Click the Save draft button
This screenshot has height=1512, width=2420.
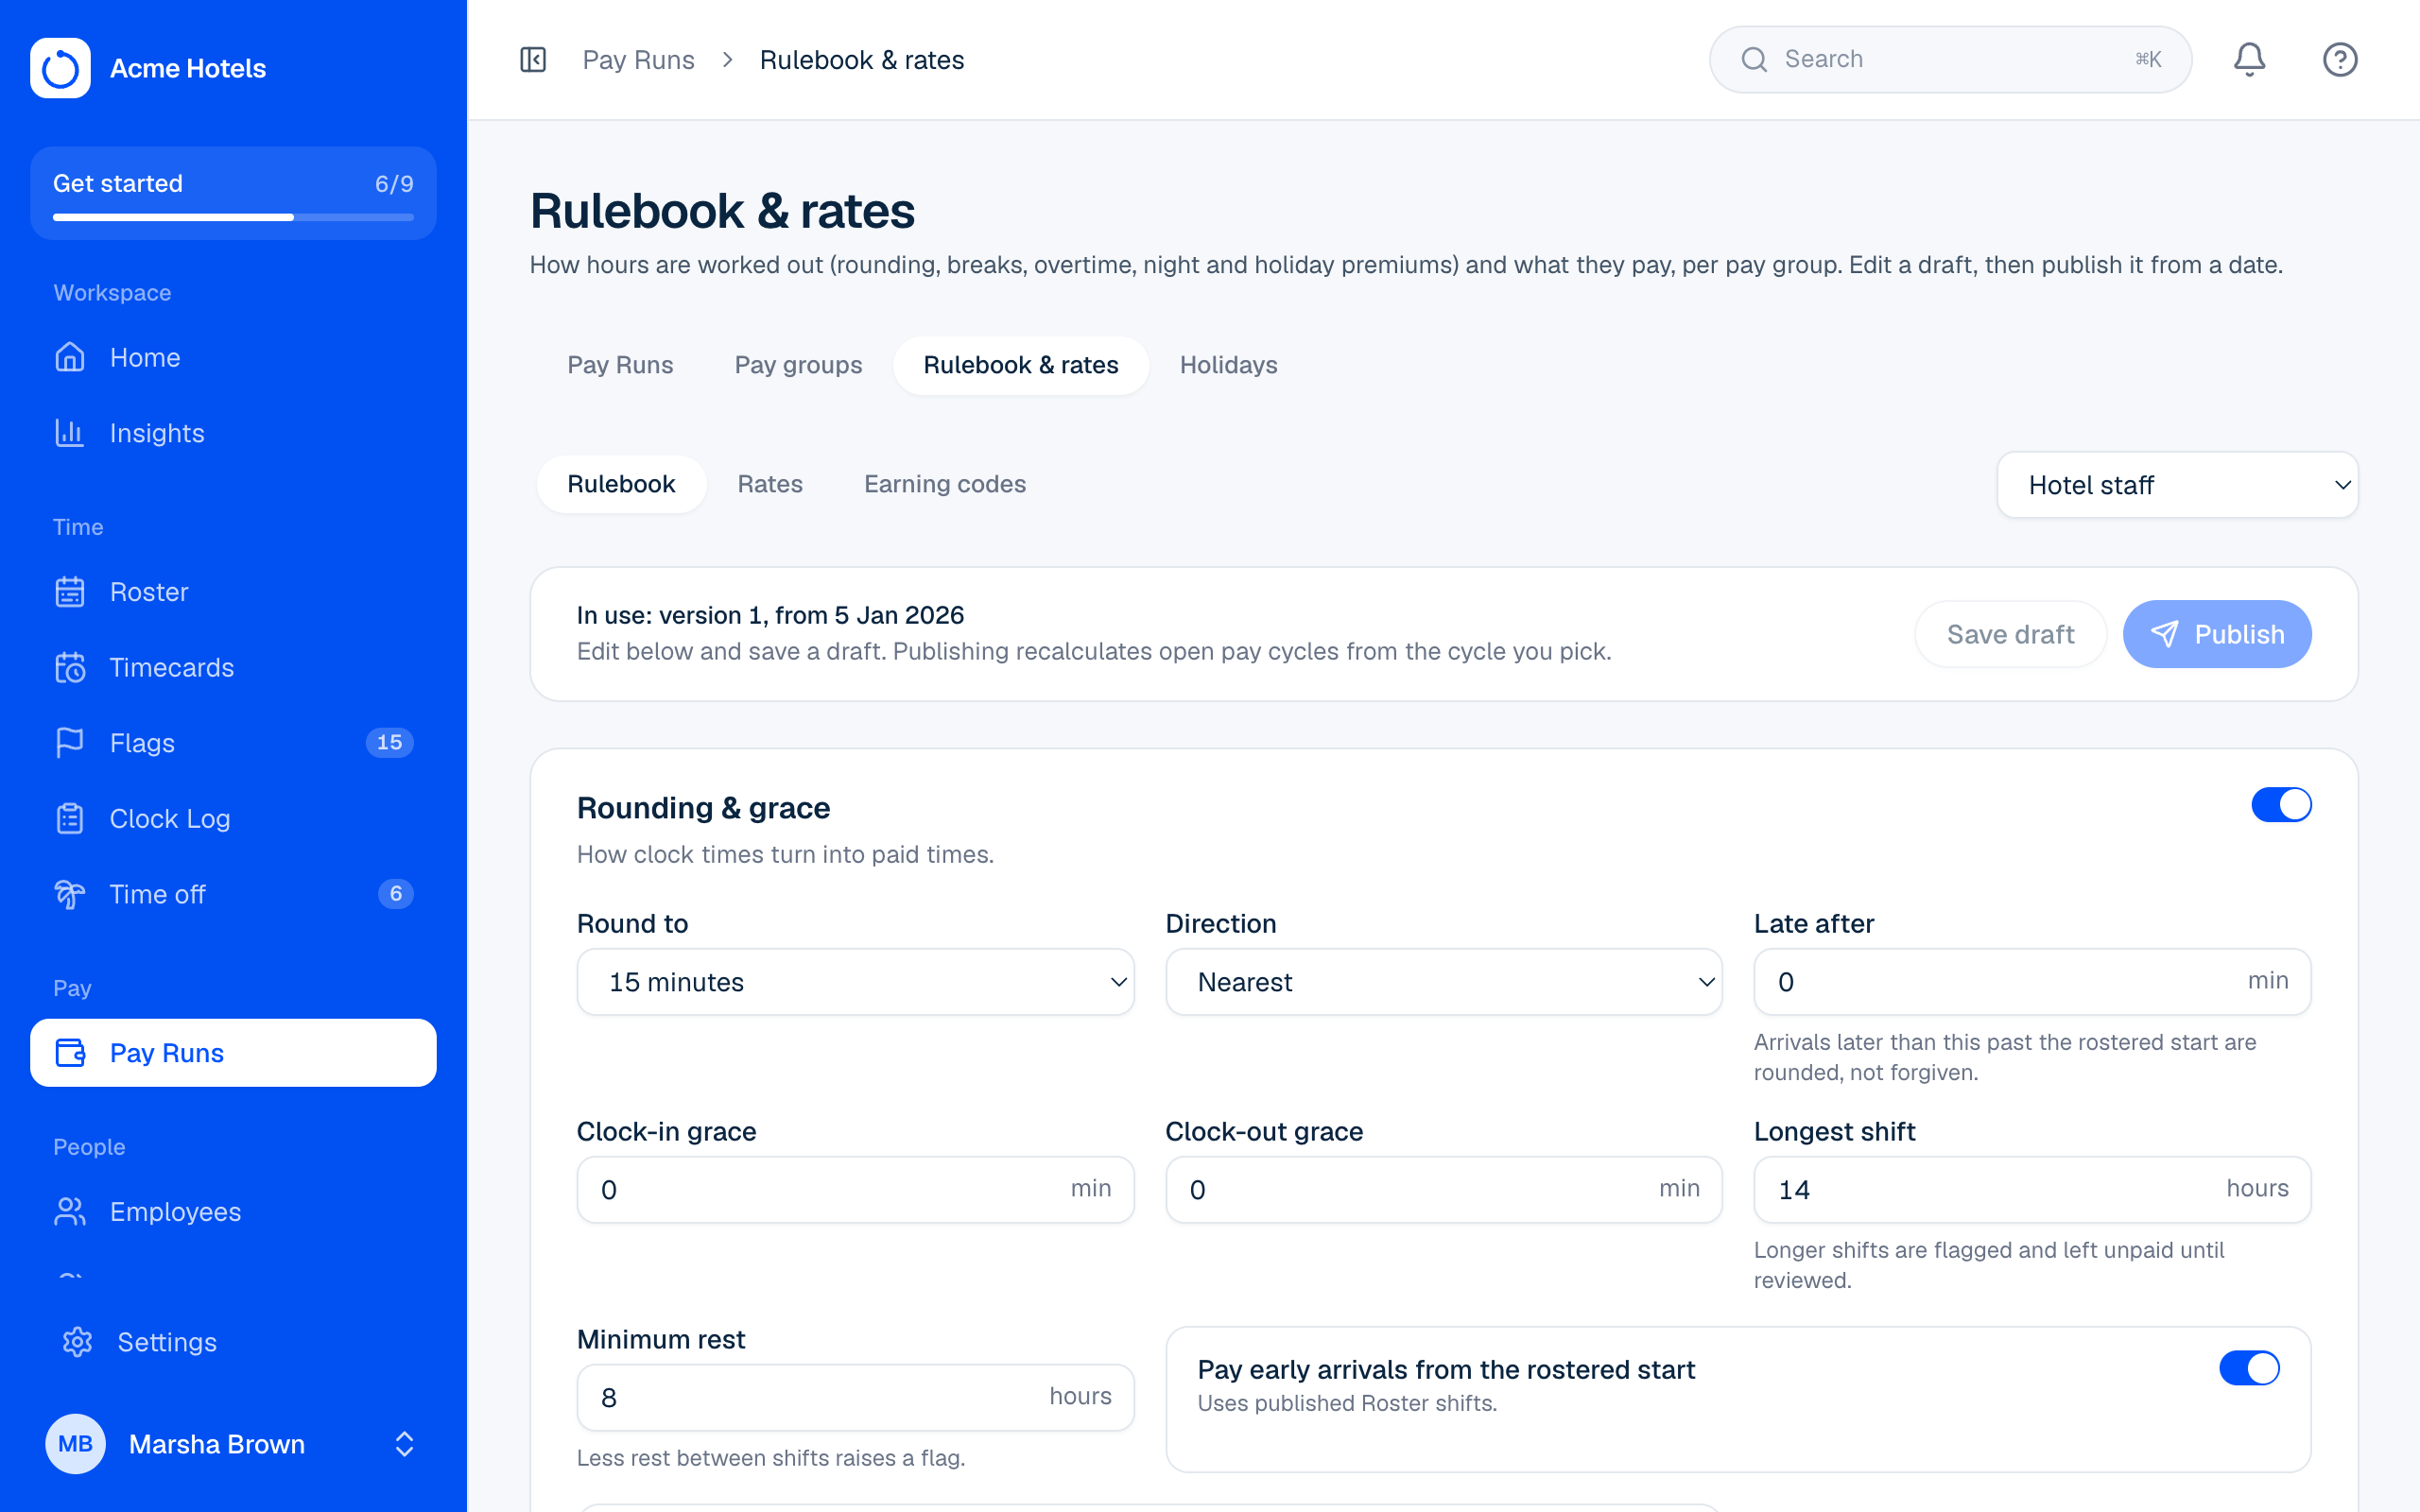click(2010, 634)
